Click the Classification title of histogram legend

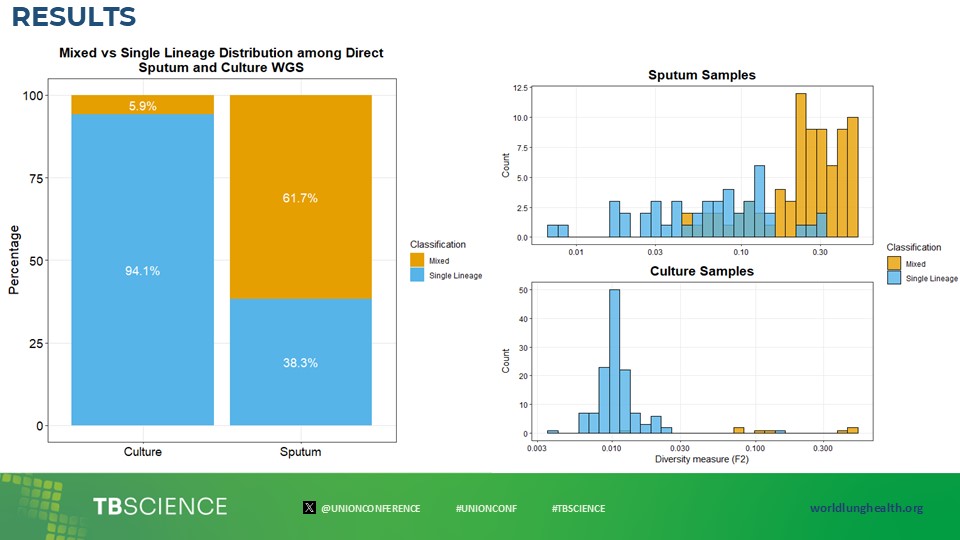(913, 247)
